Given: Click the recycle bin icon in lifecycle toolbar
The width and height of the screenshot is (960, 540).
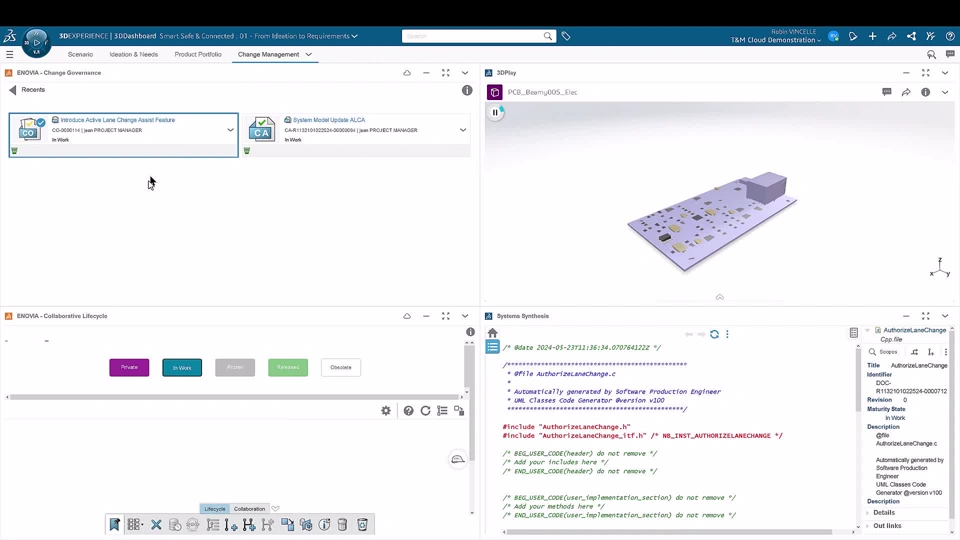Looking at the screenshot, I should [362, 525].
